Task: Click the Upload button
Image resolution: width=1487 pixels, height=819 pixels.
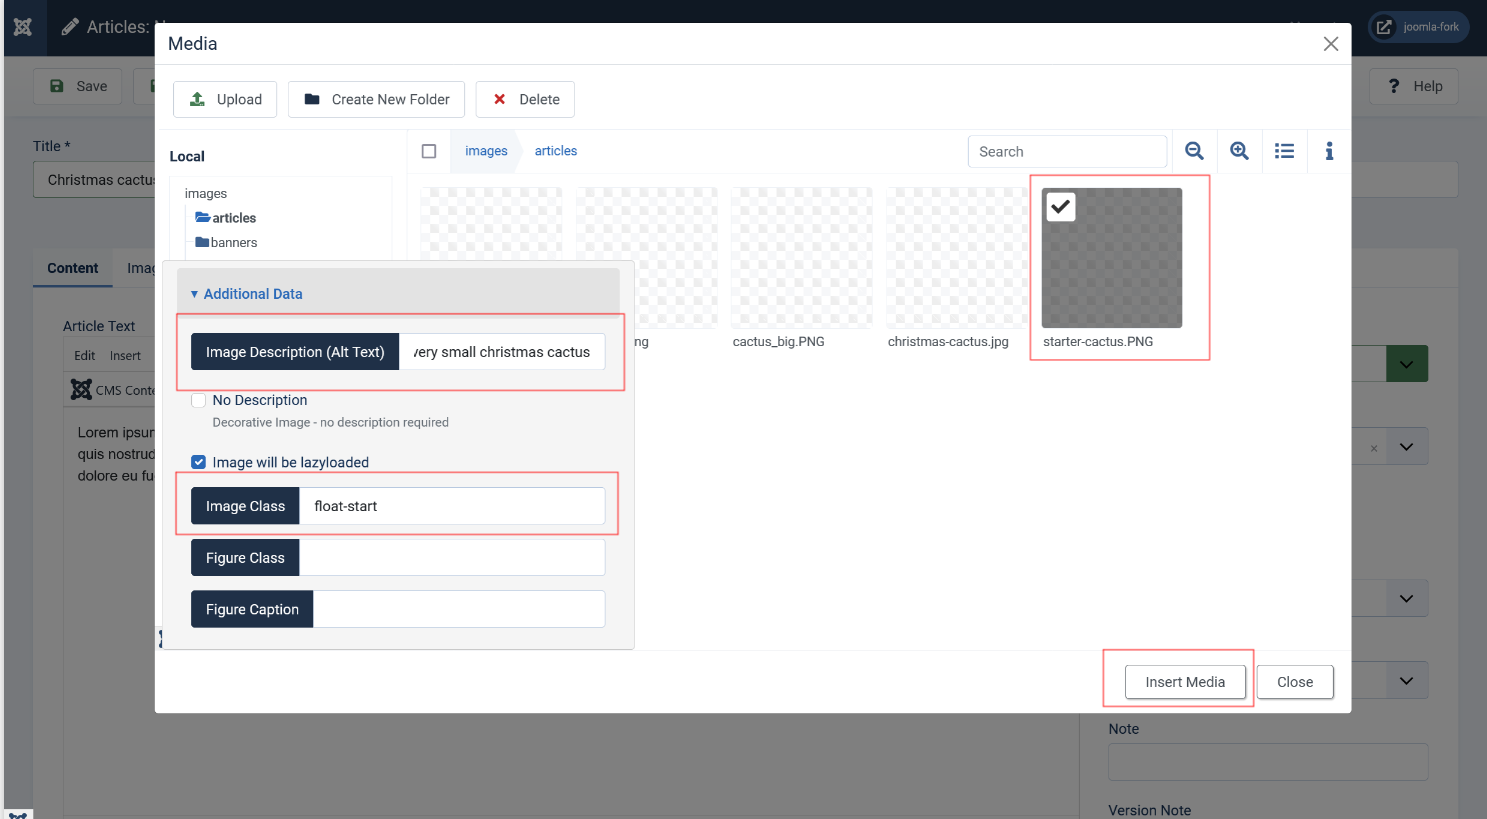Action: tap(225, 99)
